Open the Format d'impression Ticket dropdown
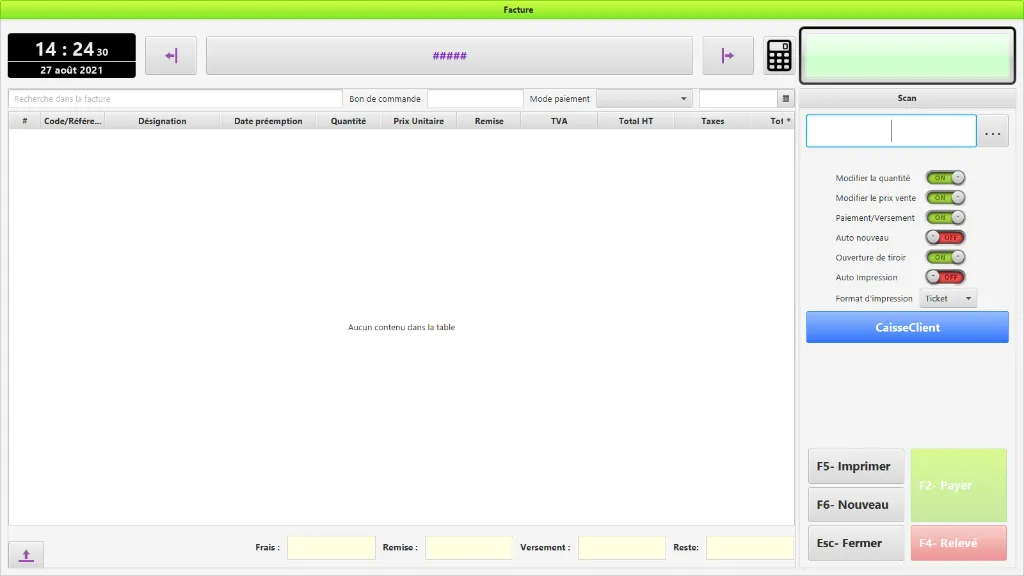 pyautogui.click(x=947, y=297)
